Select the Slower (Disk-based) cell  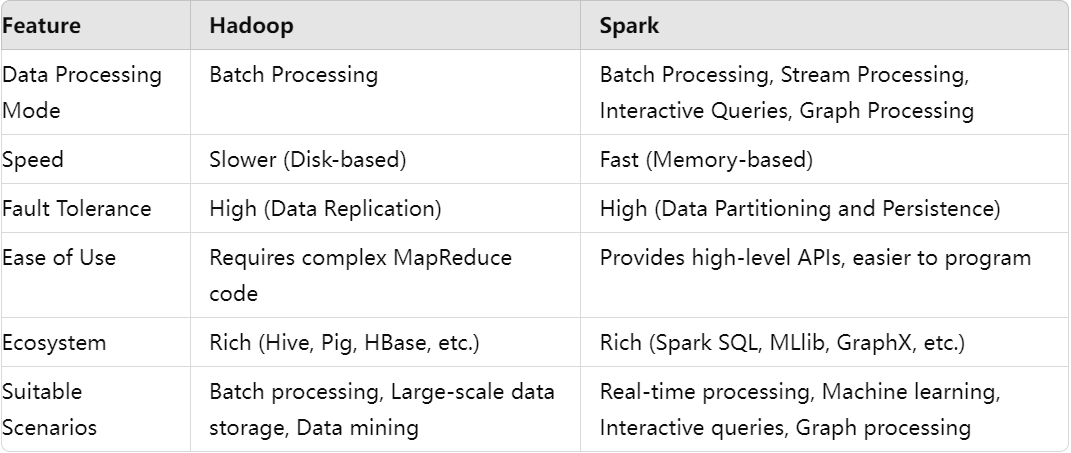pyautogui.click(x=308, y=160)
